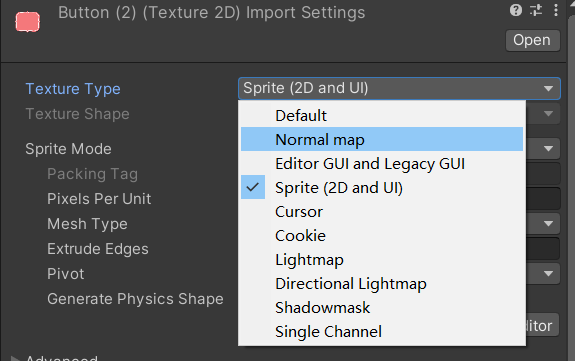
Task: Click the Button (2) texture thumbnail icon
Action: tap(28, 22)
